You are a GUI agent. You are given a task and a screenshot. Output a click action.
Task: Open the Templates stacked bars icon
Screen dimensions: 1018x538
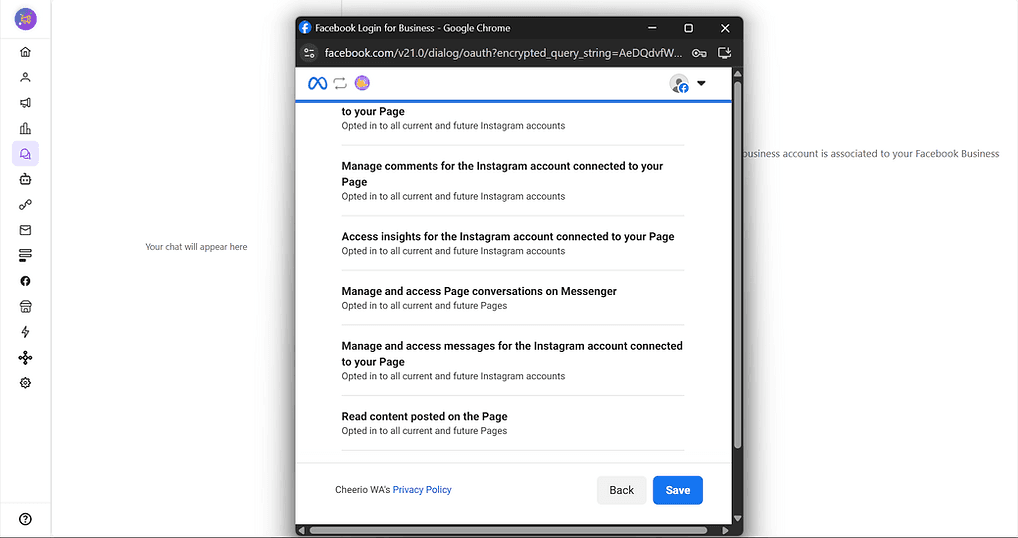click(25, 255)
